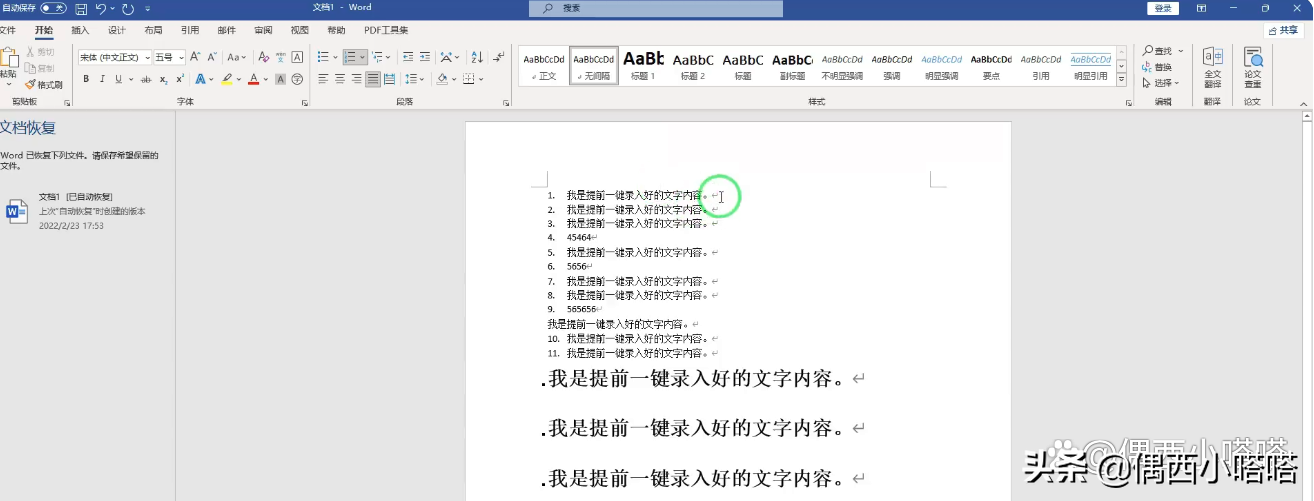
Task: Click the undo arrow icon
Action: (x=100, y=8)
